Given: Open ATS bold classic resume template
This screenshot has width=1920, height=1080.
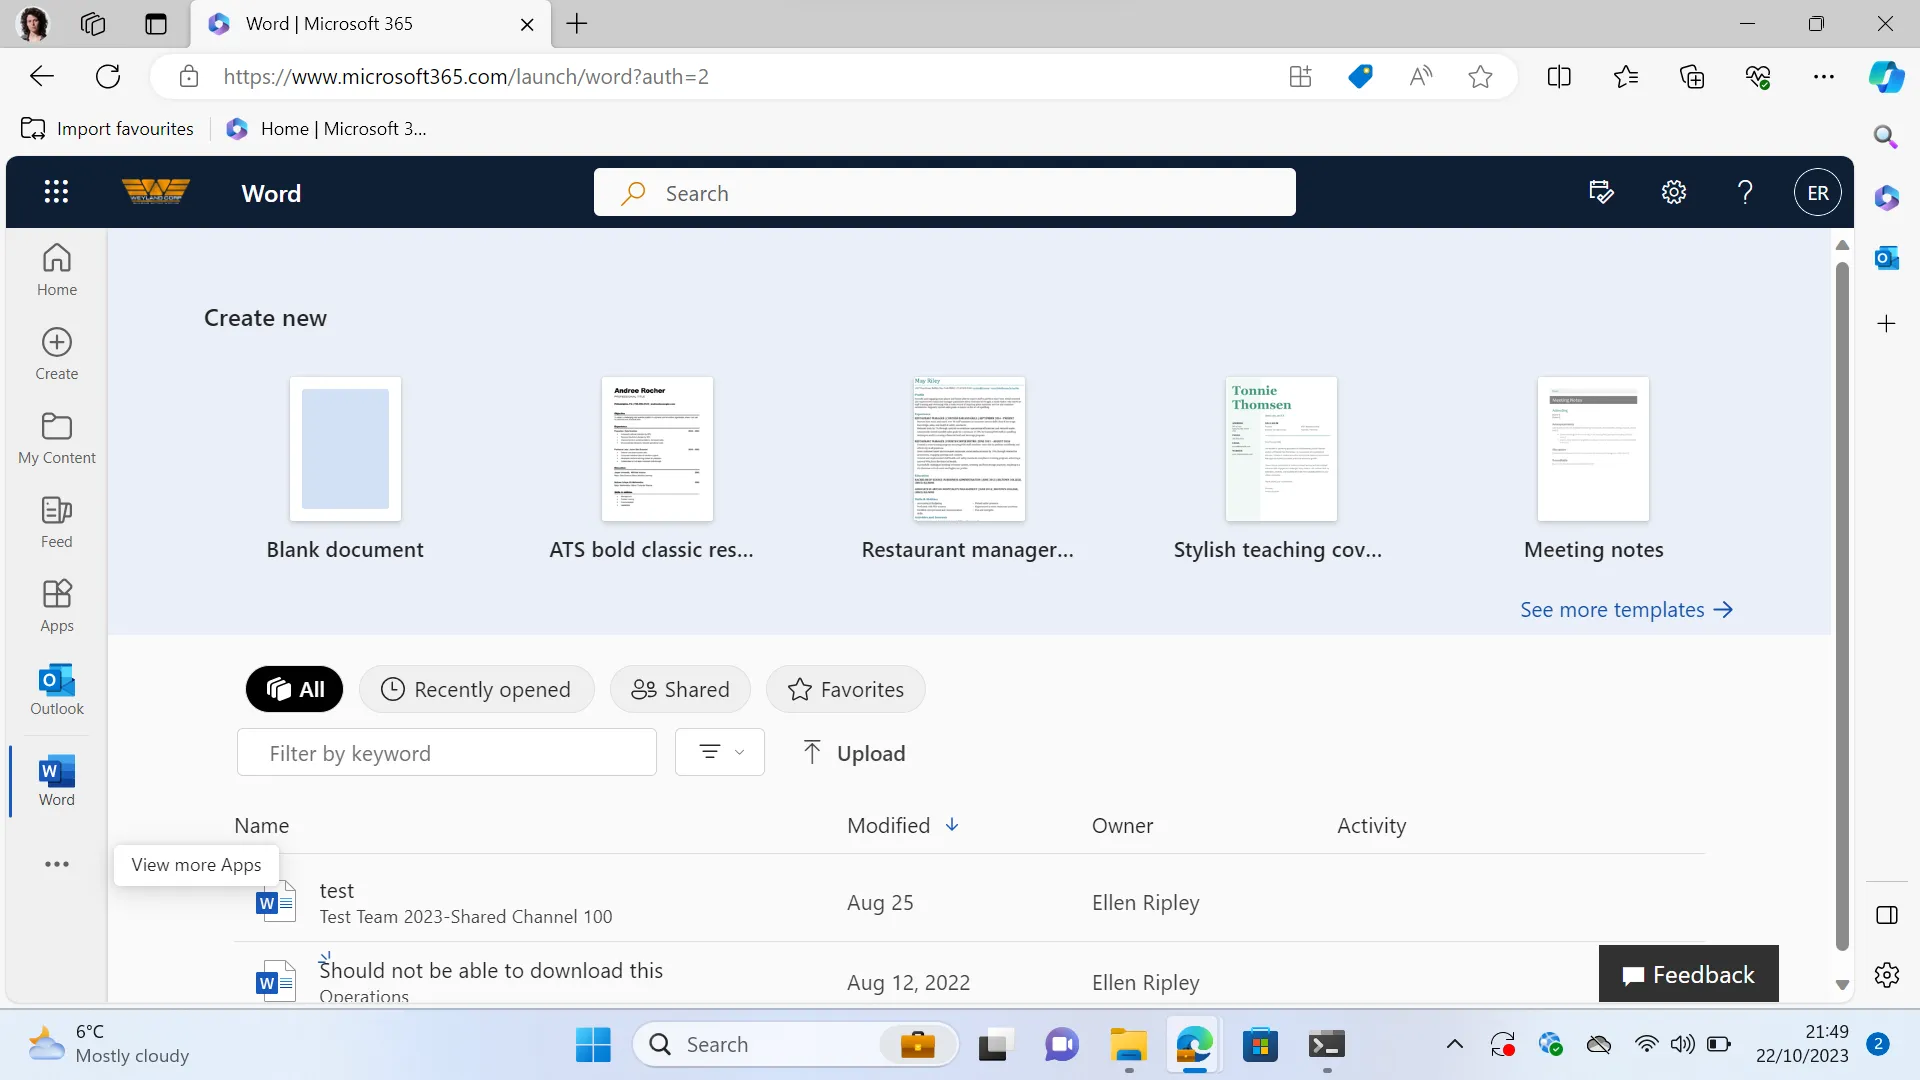Looking at the screenshot, I should click(652, 469).
